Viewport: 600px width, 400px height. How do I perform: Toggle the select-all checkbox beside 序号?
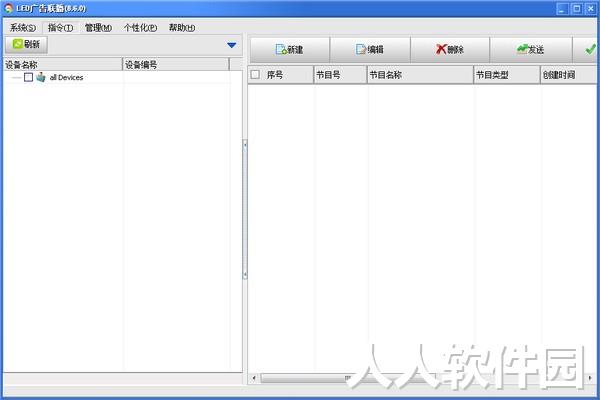[255, 75]
